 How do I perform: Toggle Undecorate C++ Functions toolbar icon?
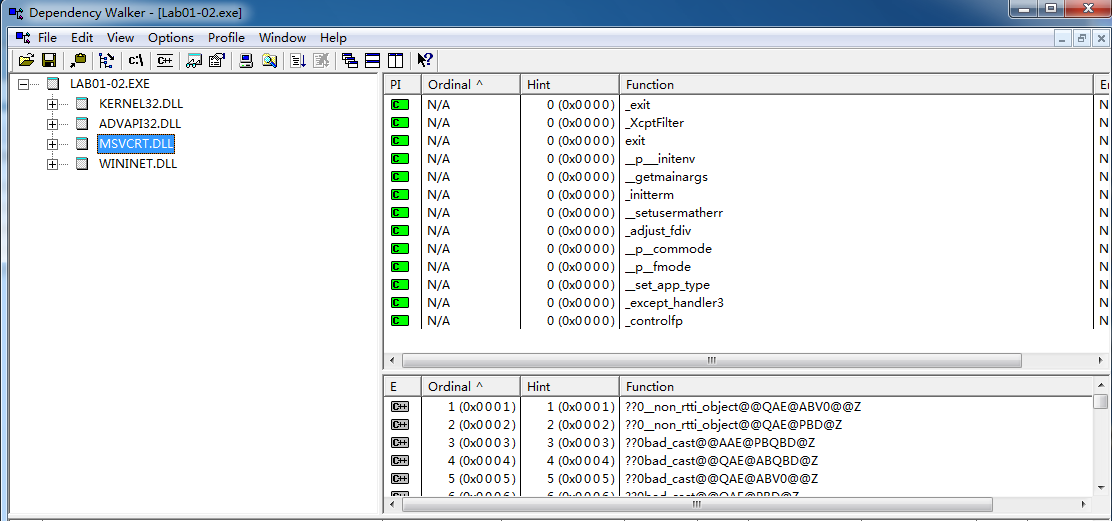coord(165,60)
